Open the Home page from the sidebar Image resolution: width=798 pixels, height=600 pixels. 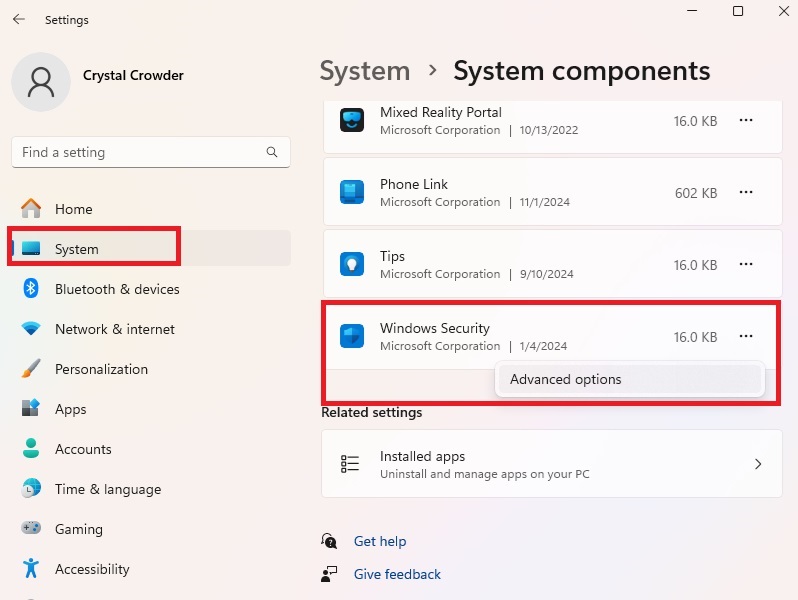(x=151, y=209)
